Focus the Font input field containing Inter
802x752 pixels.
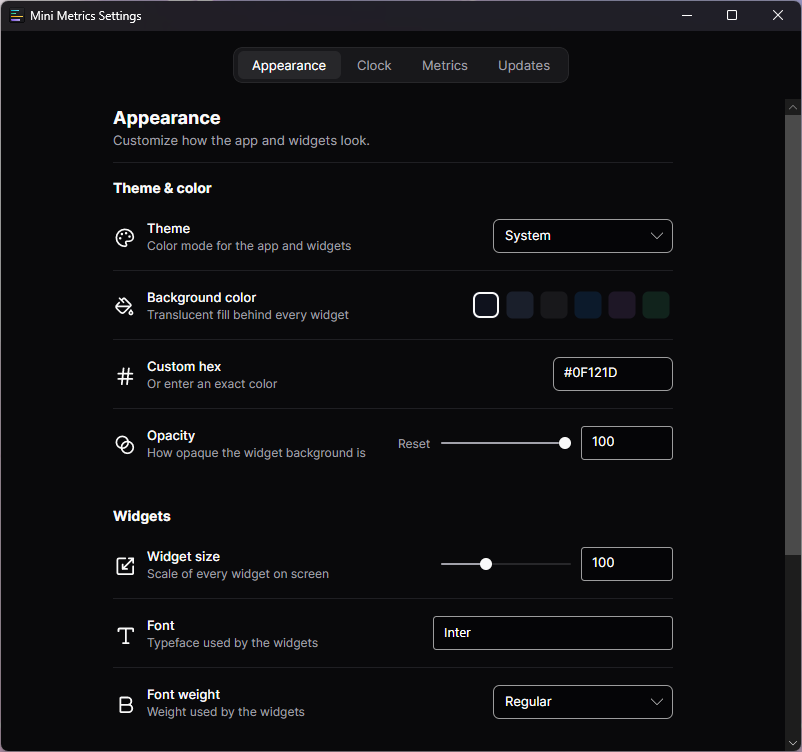(553, 633)
